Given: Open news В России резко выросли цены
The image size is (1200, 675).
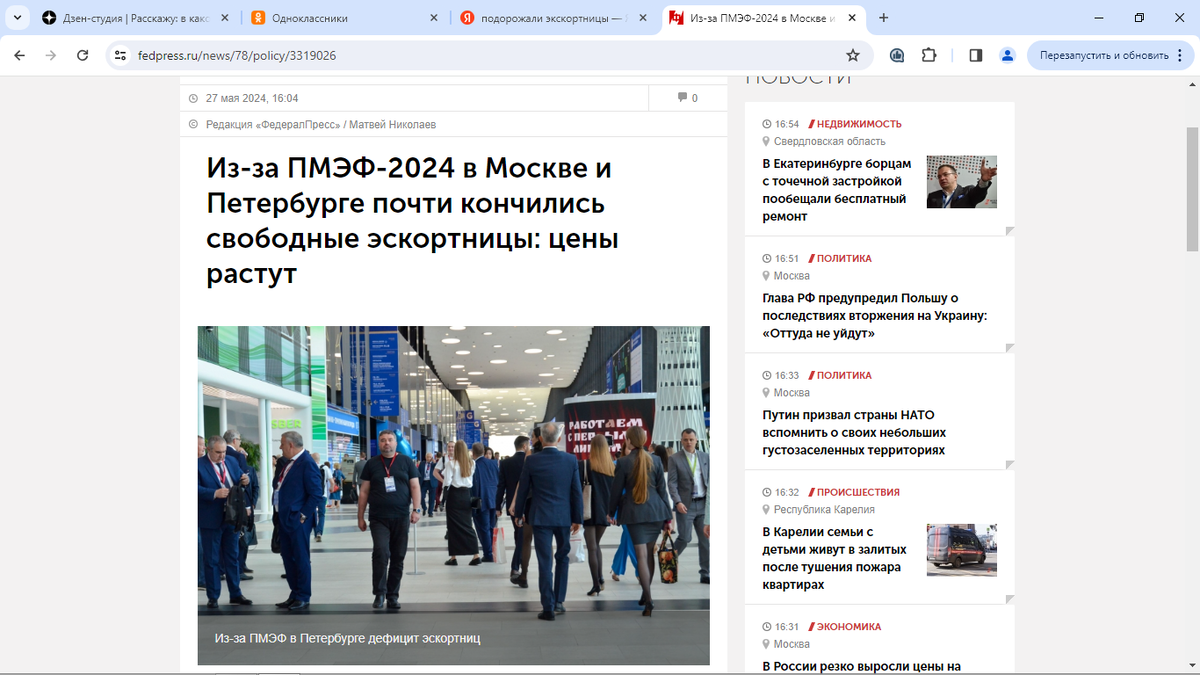Looking at the screenshot, I should 862,666.
